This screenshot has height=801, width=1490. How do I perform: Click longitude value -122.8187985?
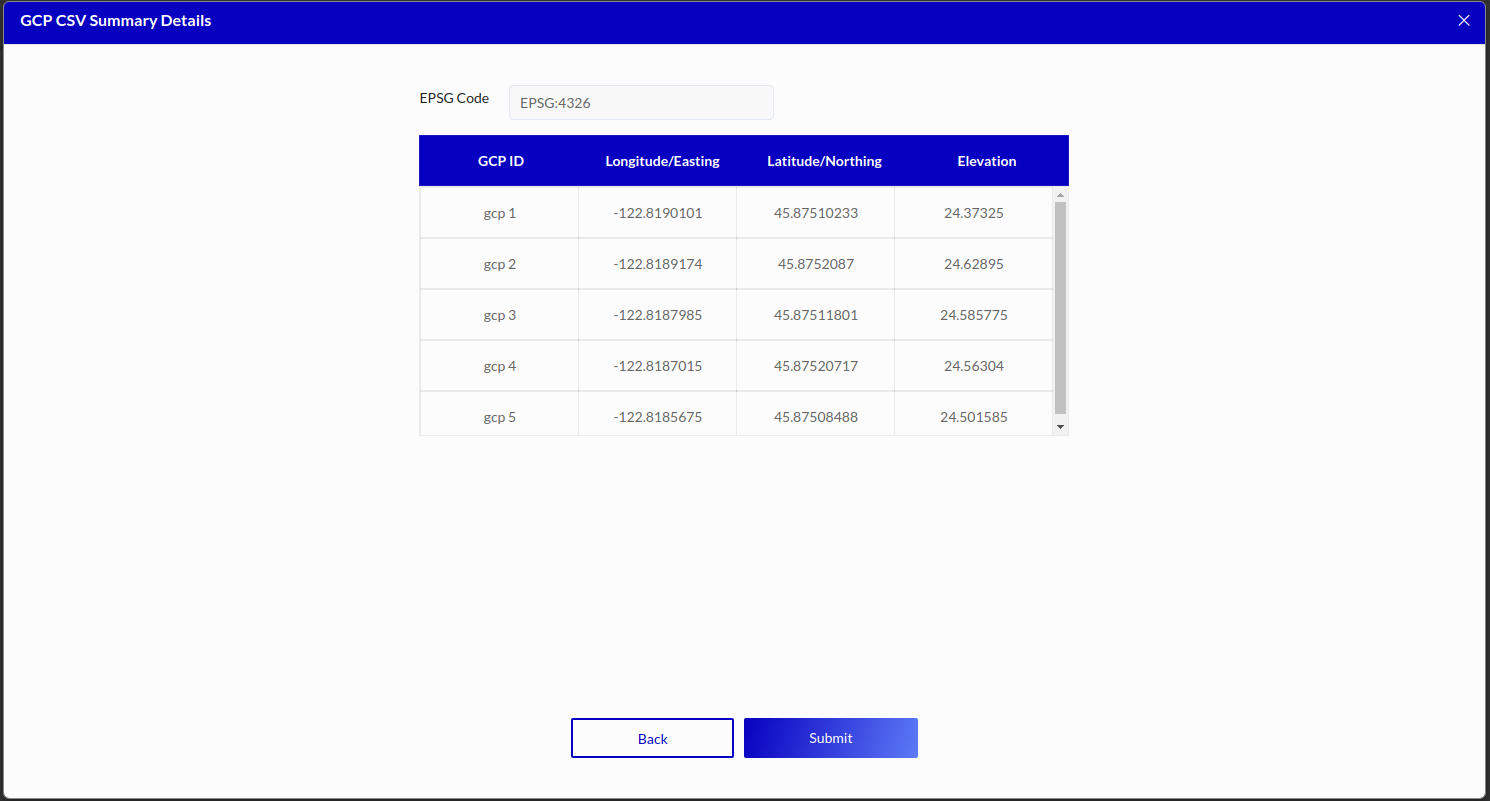(x=658, y=315)
